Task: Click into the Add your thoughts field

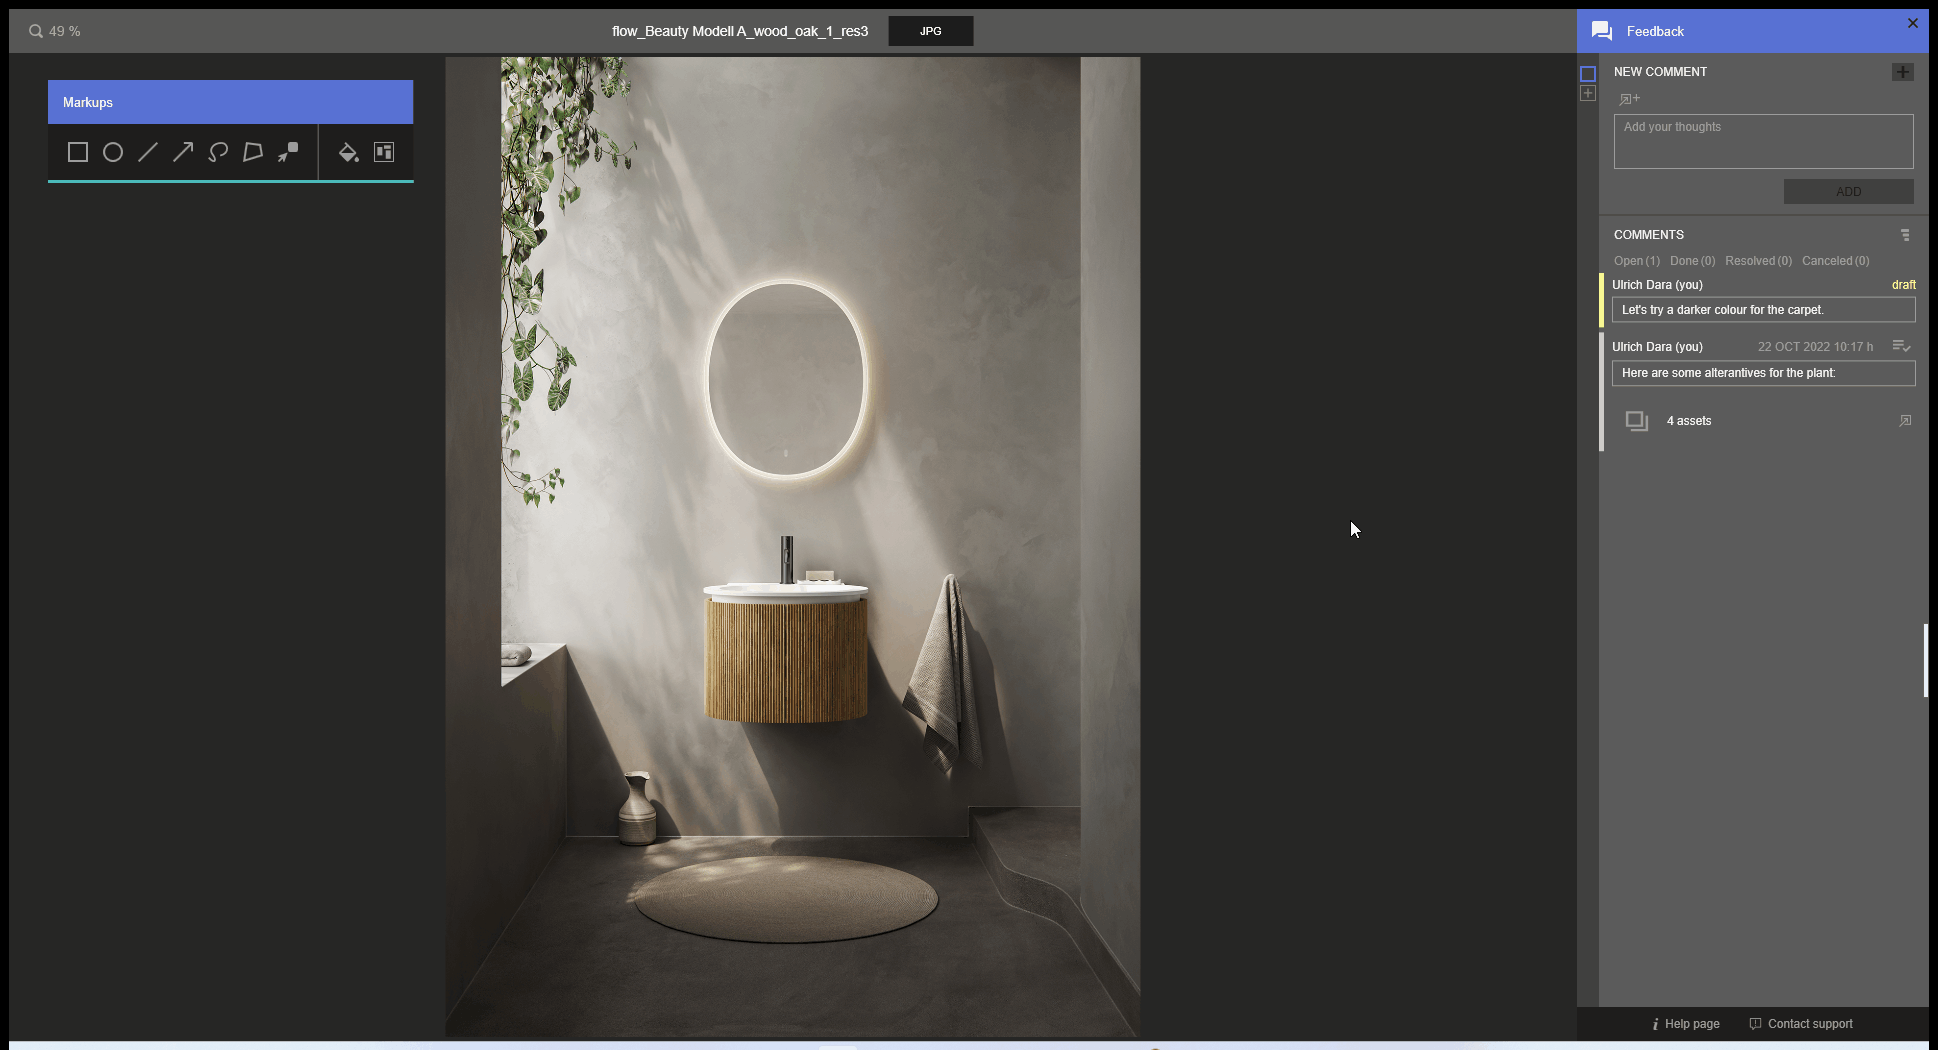Action: pos(1764,141)
